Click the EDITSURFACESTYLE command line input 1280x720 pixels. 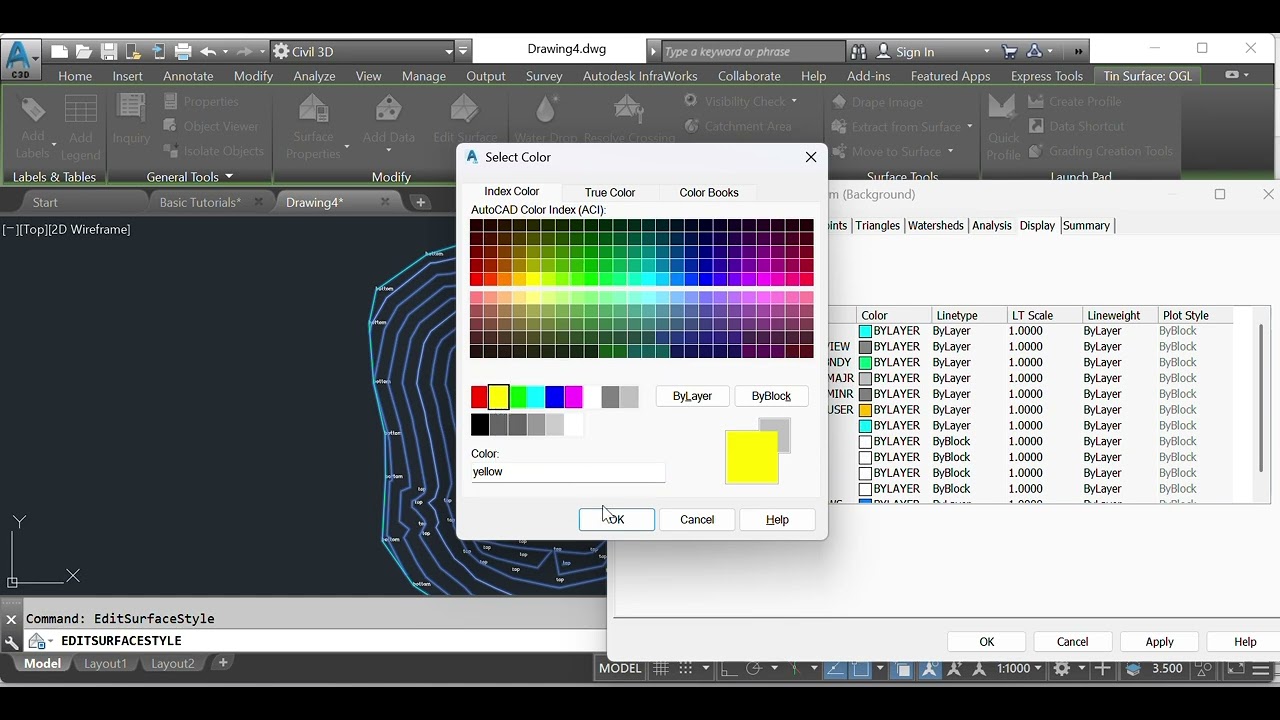coord(330,641)
